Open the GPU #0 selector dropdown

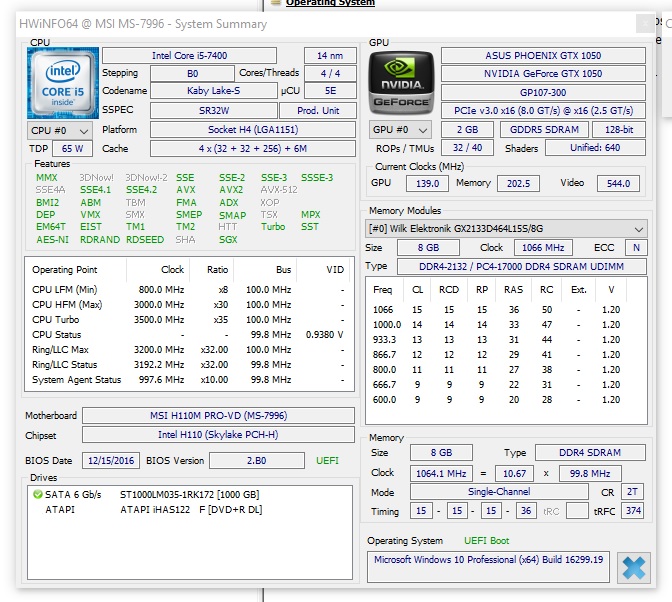click(400, 130)
